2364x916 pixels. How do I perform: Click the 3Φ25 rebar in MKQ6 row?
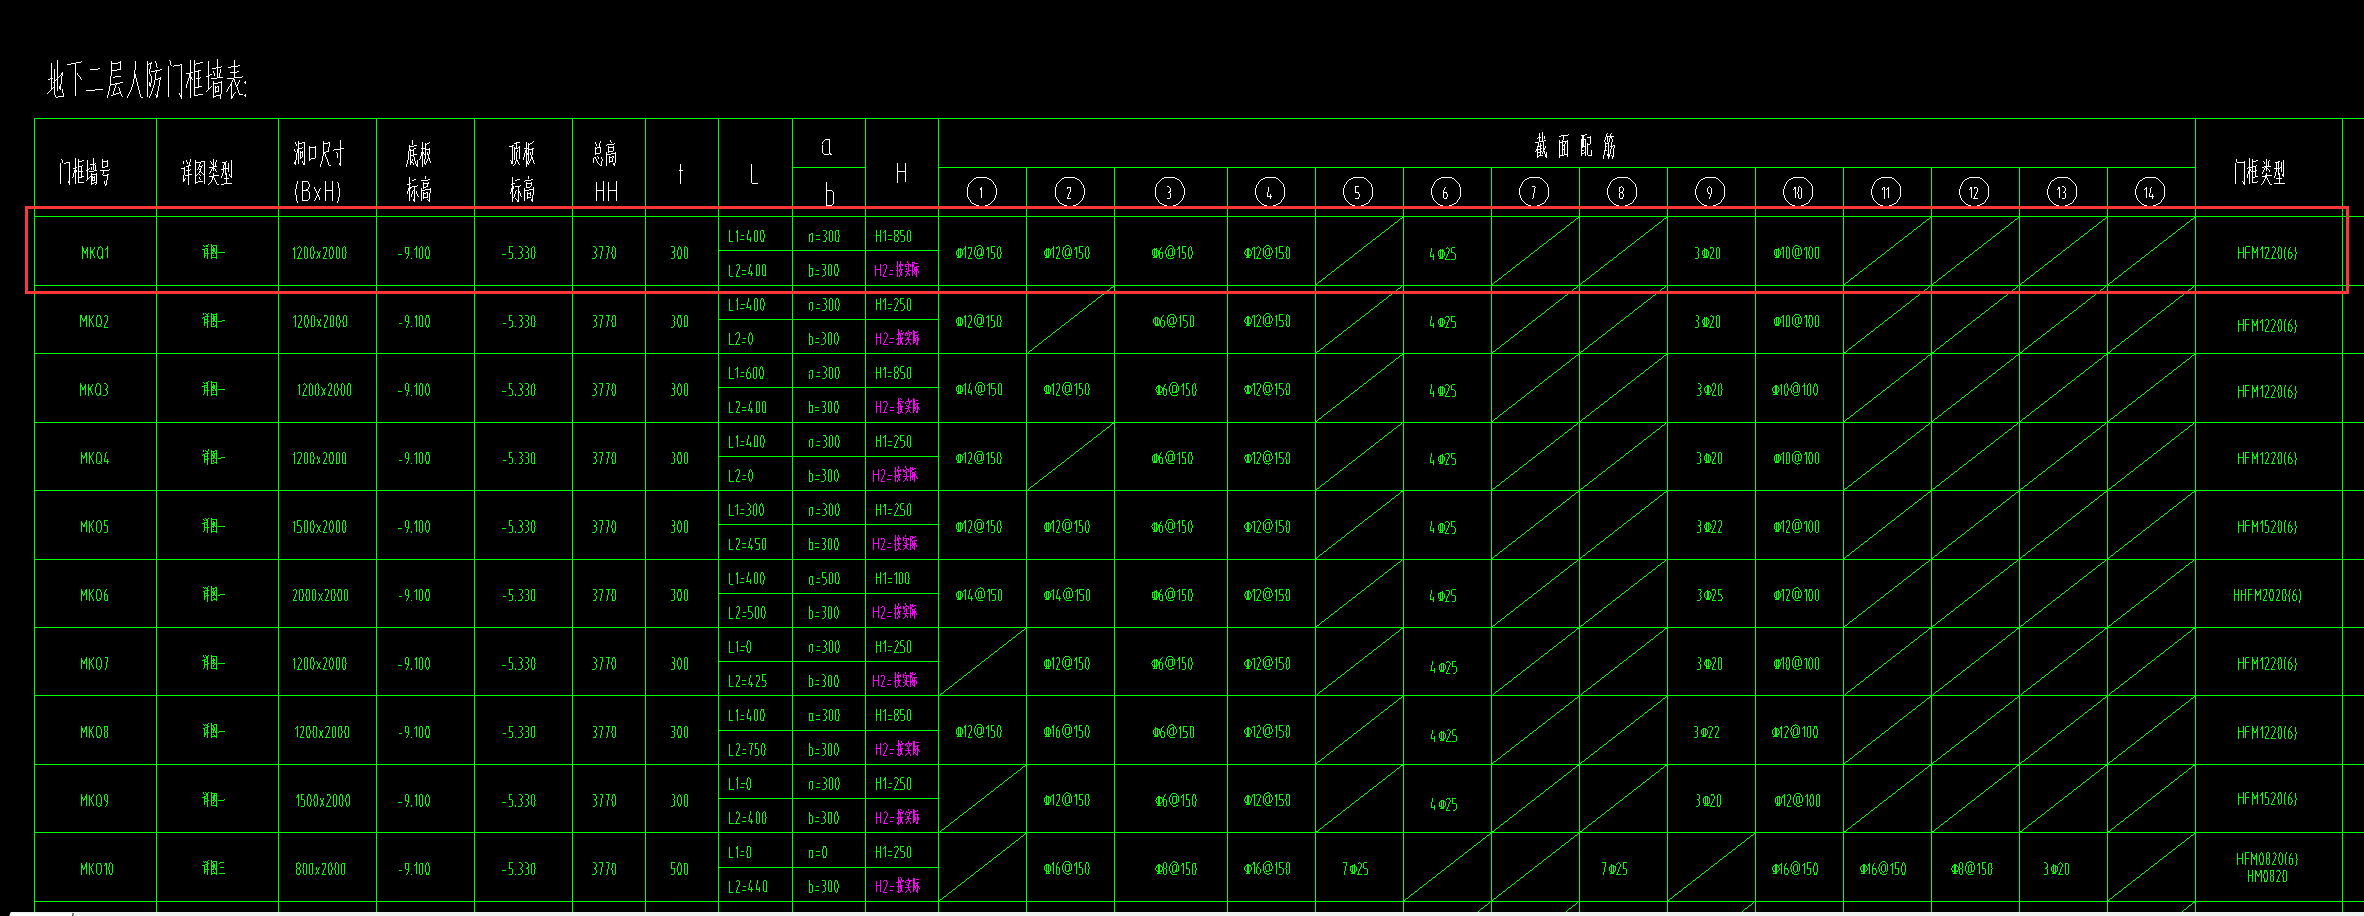click(1710, 595)
